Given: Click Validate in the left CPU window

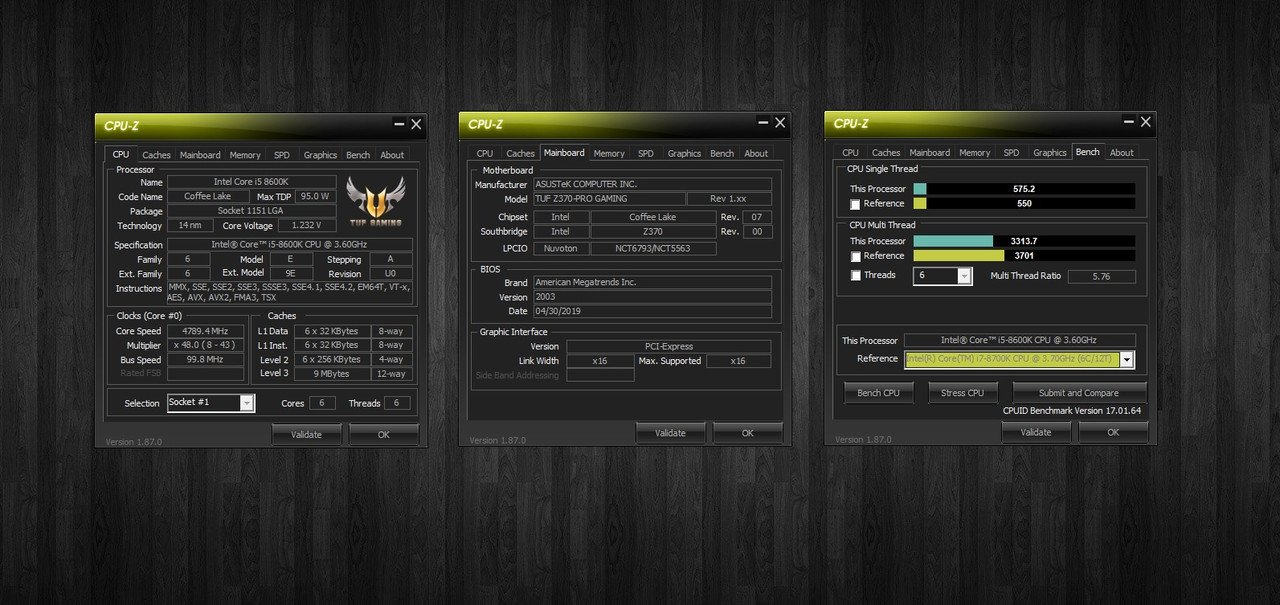Looking at the screenshot, I should pos(306,434).
